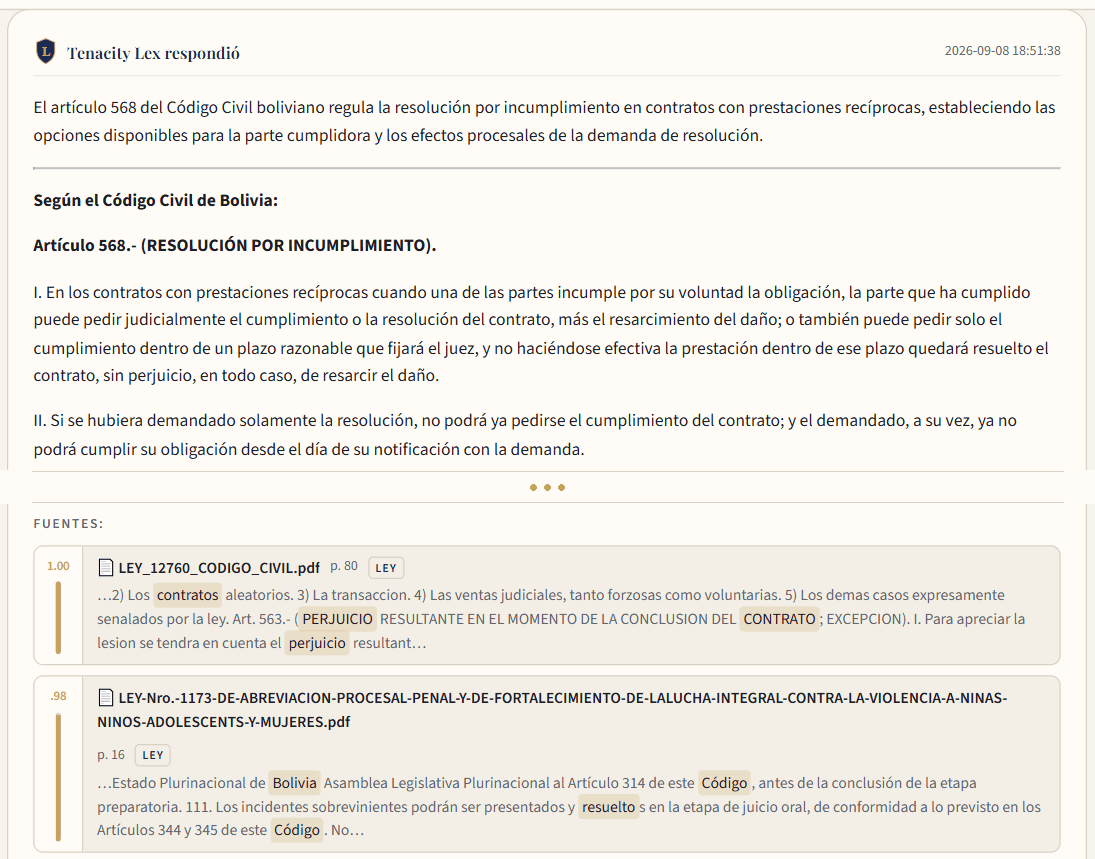Click the 'p. 16' page reference
Viewport: 1095px width, 859px height.
[x=111, y=755]
